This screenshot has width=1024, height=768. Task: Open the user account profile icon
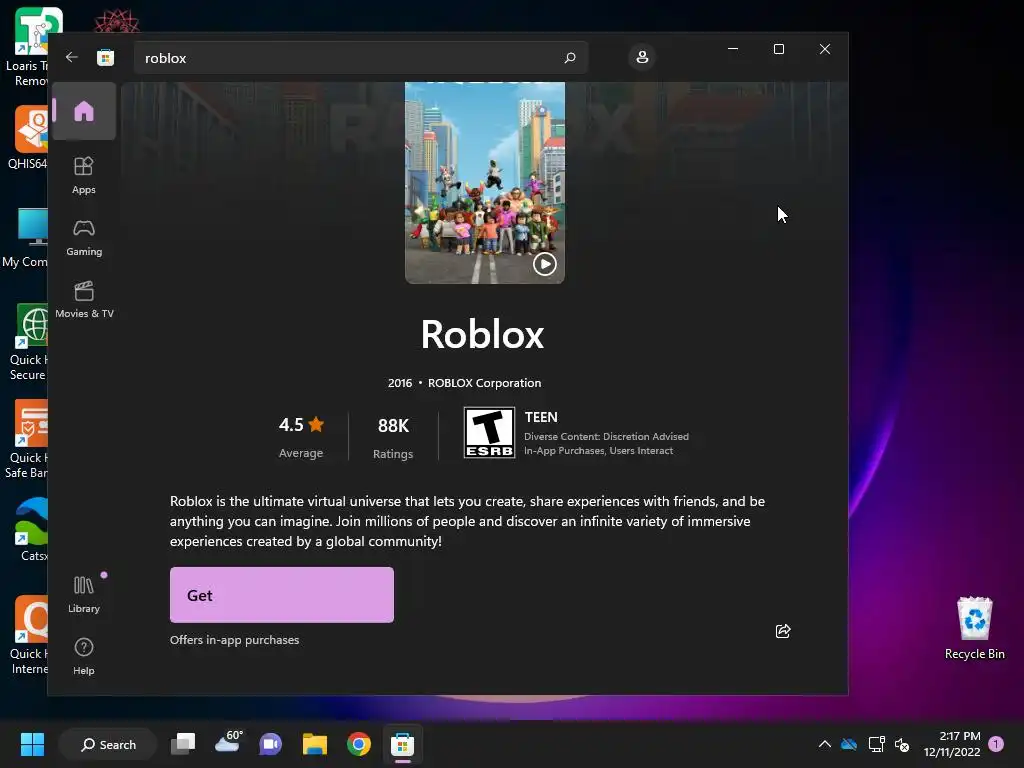642,57
